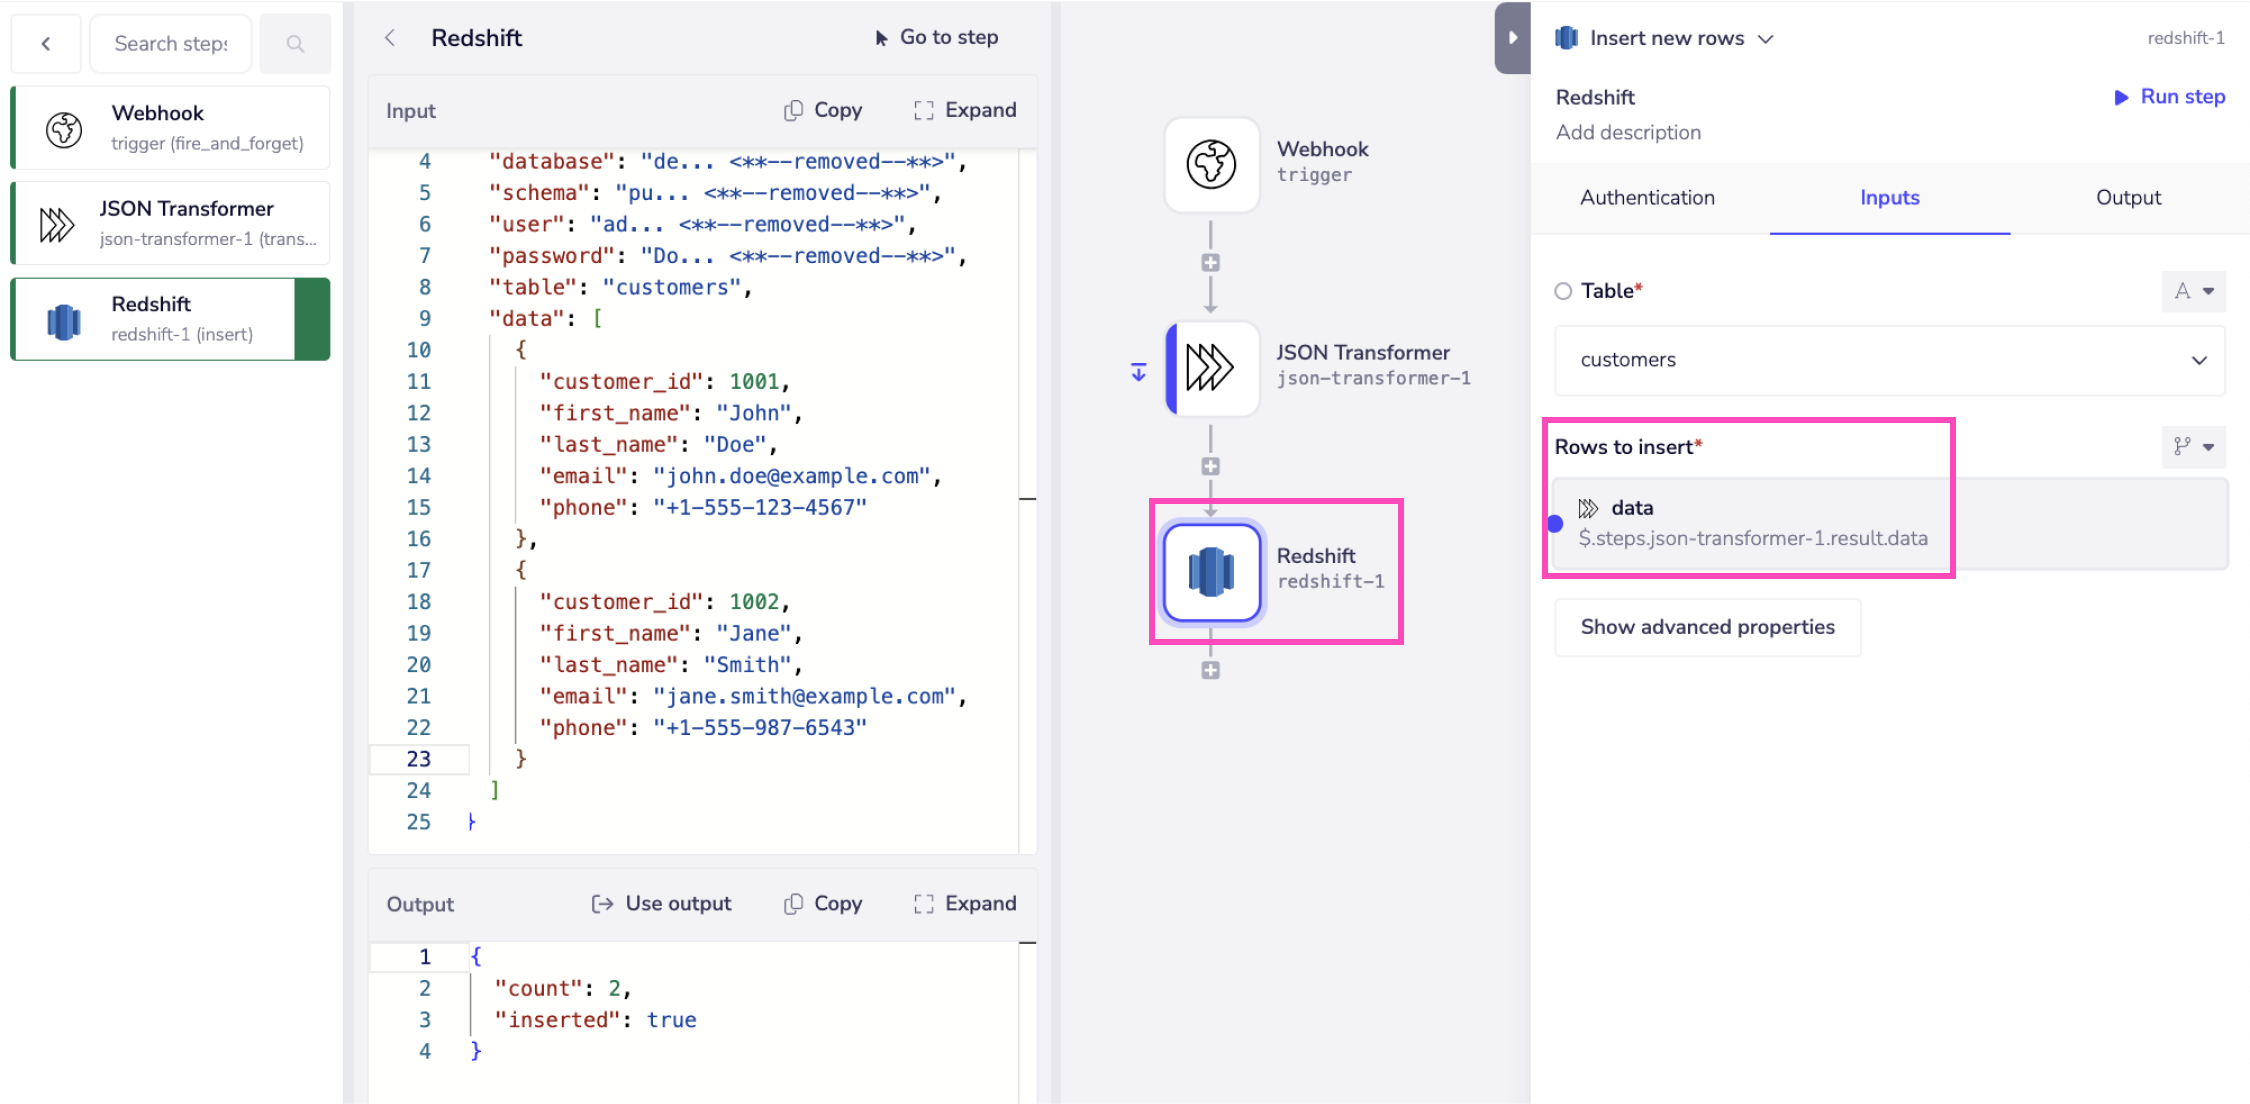Open the Table field type selector dropdown
The image size is (2250, 1104).
(x=2193, y=291)
